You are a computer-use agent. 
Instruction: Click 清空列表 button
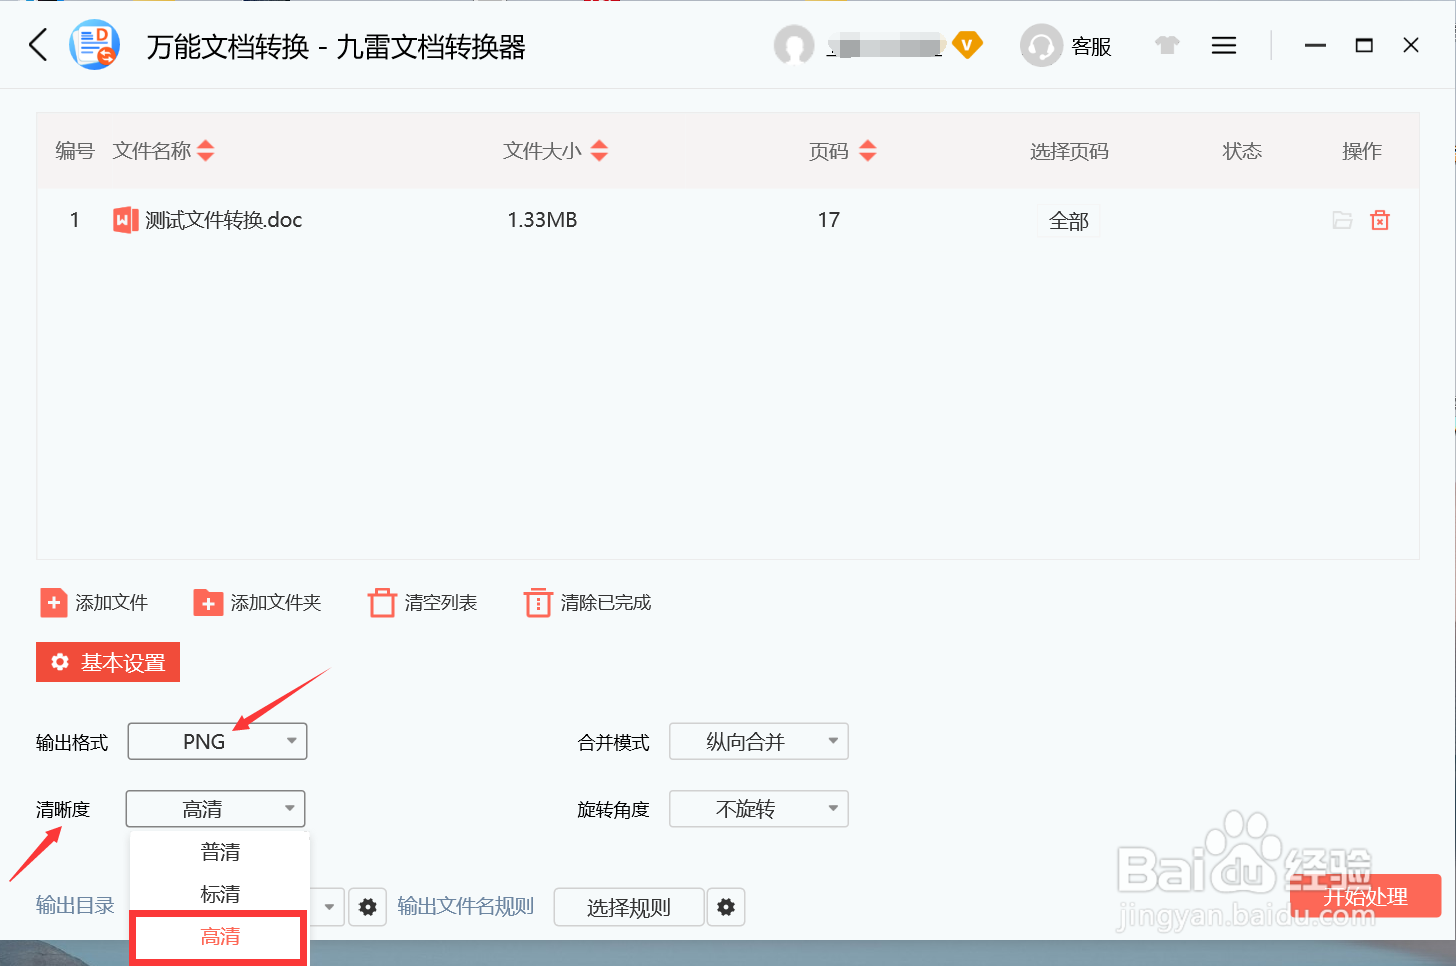pos(423,603)
